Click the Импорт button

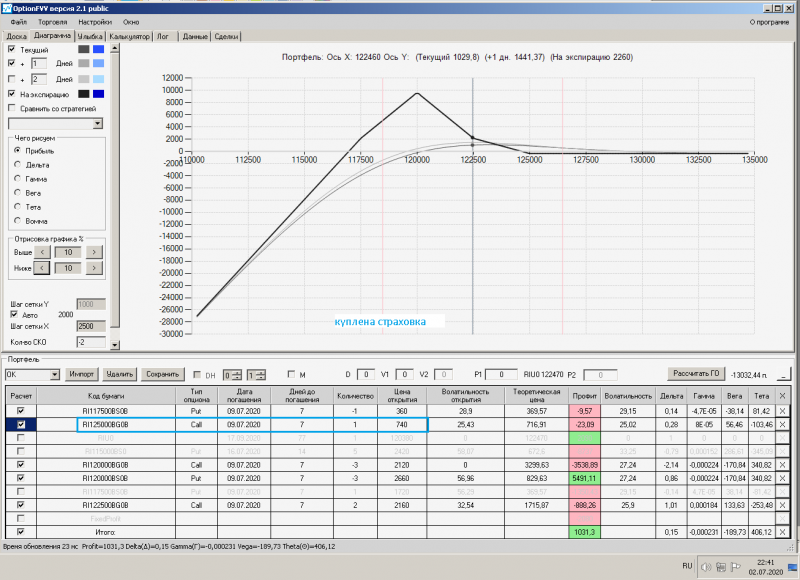coord(82,374)
